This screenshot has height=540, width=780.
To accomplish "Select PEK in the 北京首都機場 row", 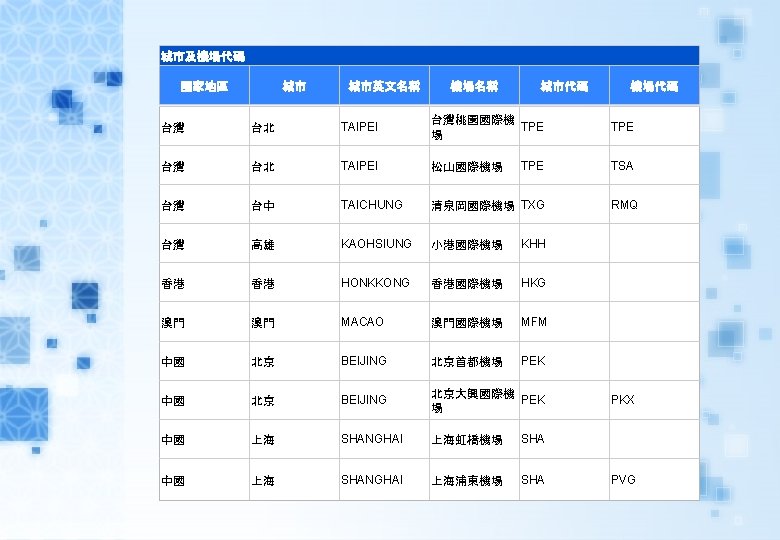I will pyautogui.click(x=533, y=361).
